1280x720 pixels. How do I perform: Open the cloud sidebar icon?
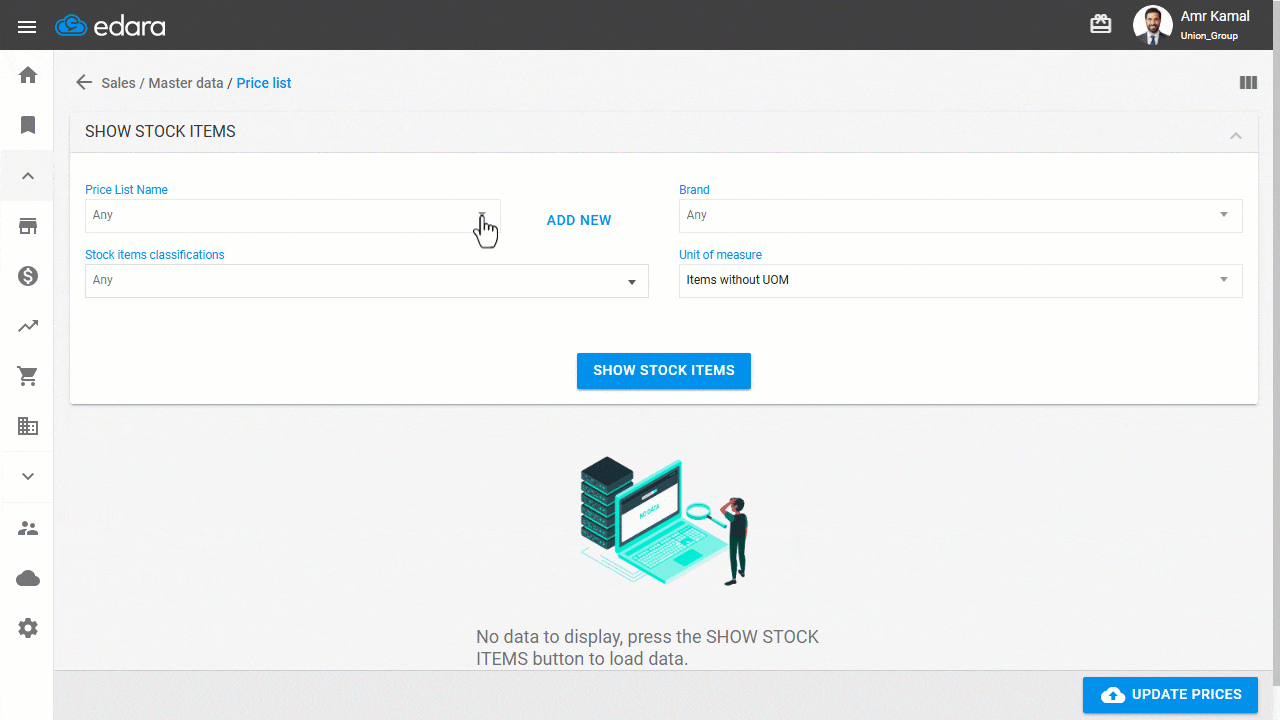(28, 578)
